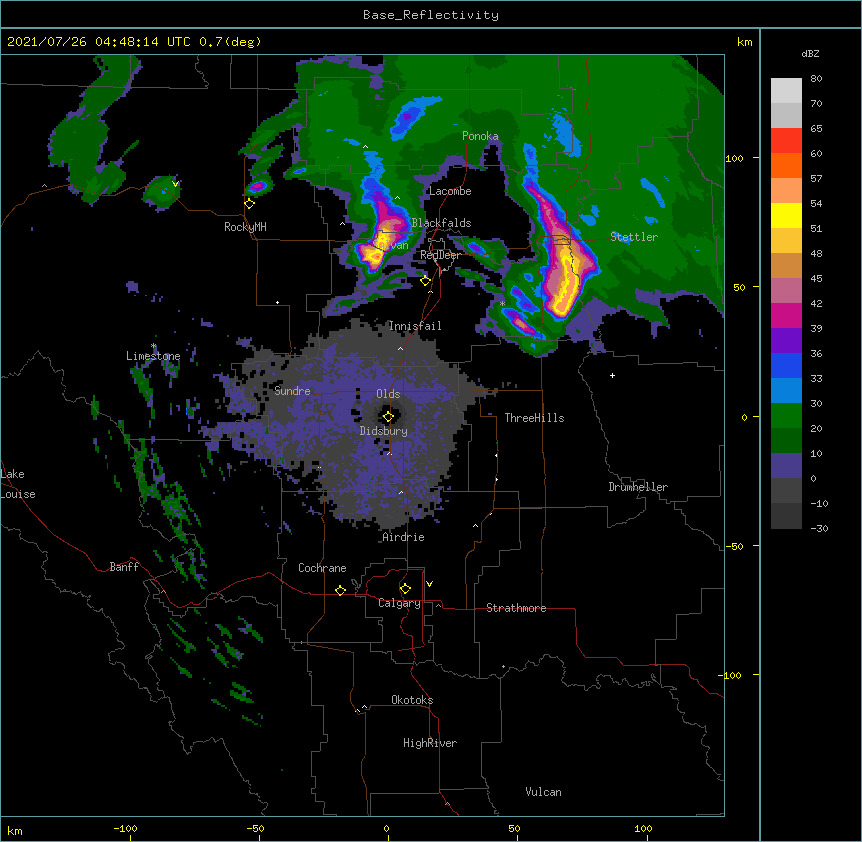This screenshot has height=842, width=862.
Task: Click the Drumheller city label
Action: pos(638,487)
